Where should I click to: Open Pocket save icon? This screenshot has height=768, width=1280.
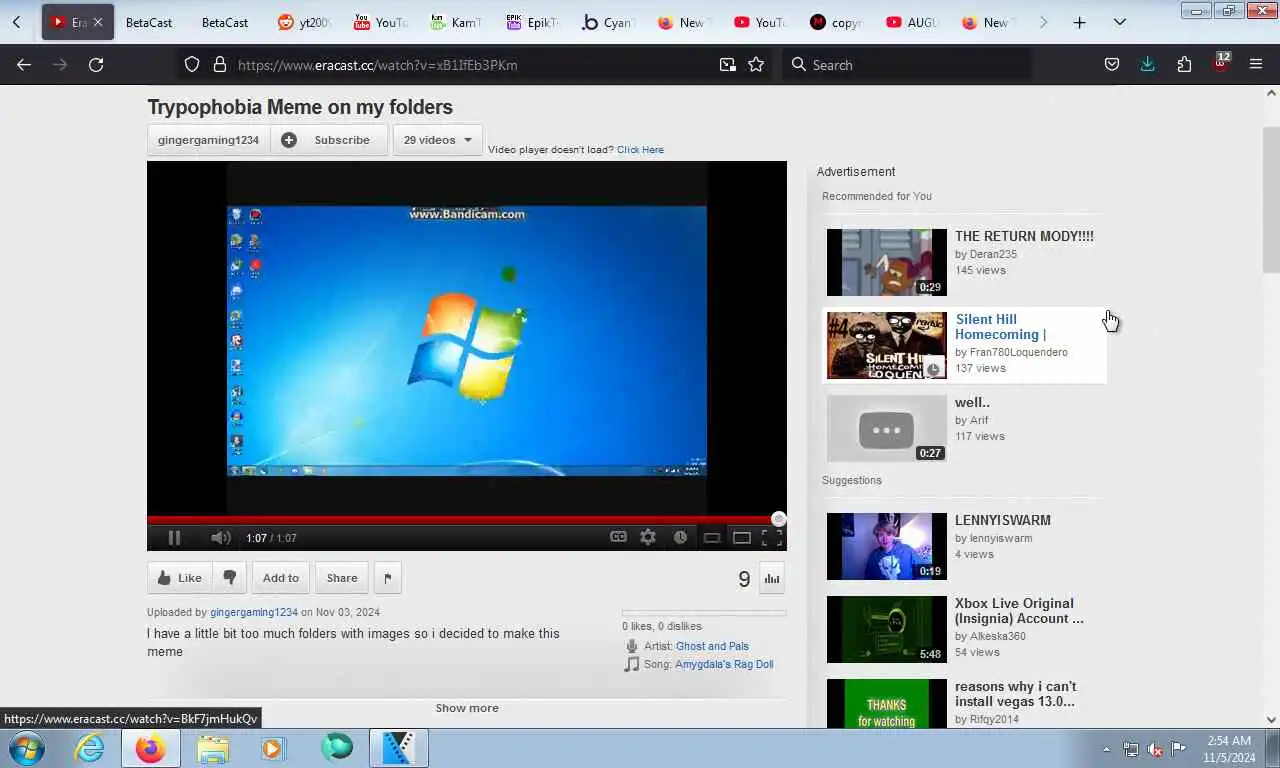(x=1112, y=64)
